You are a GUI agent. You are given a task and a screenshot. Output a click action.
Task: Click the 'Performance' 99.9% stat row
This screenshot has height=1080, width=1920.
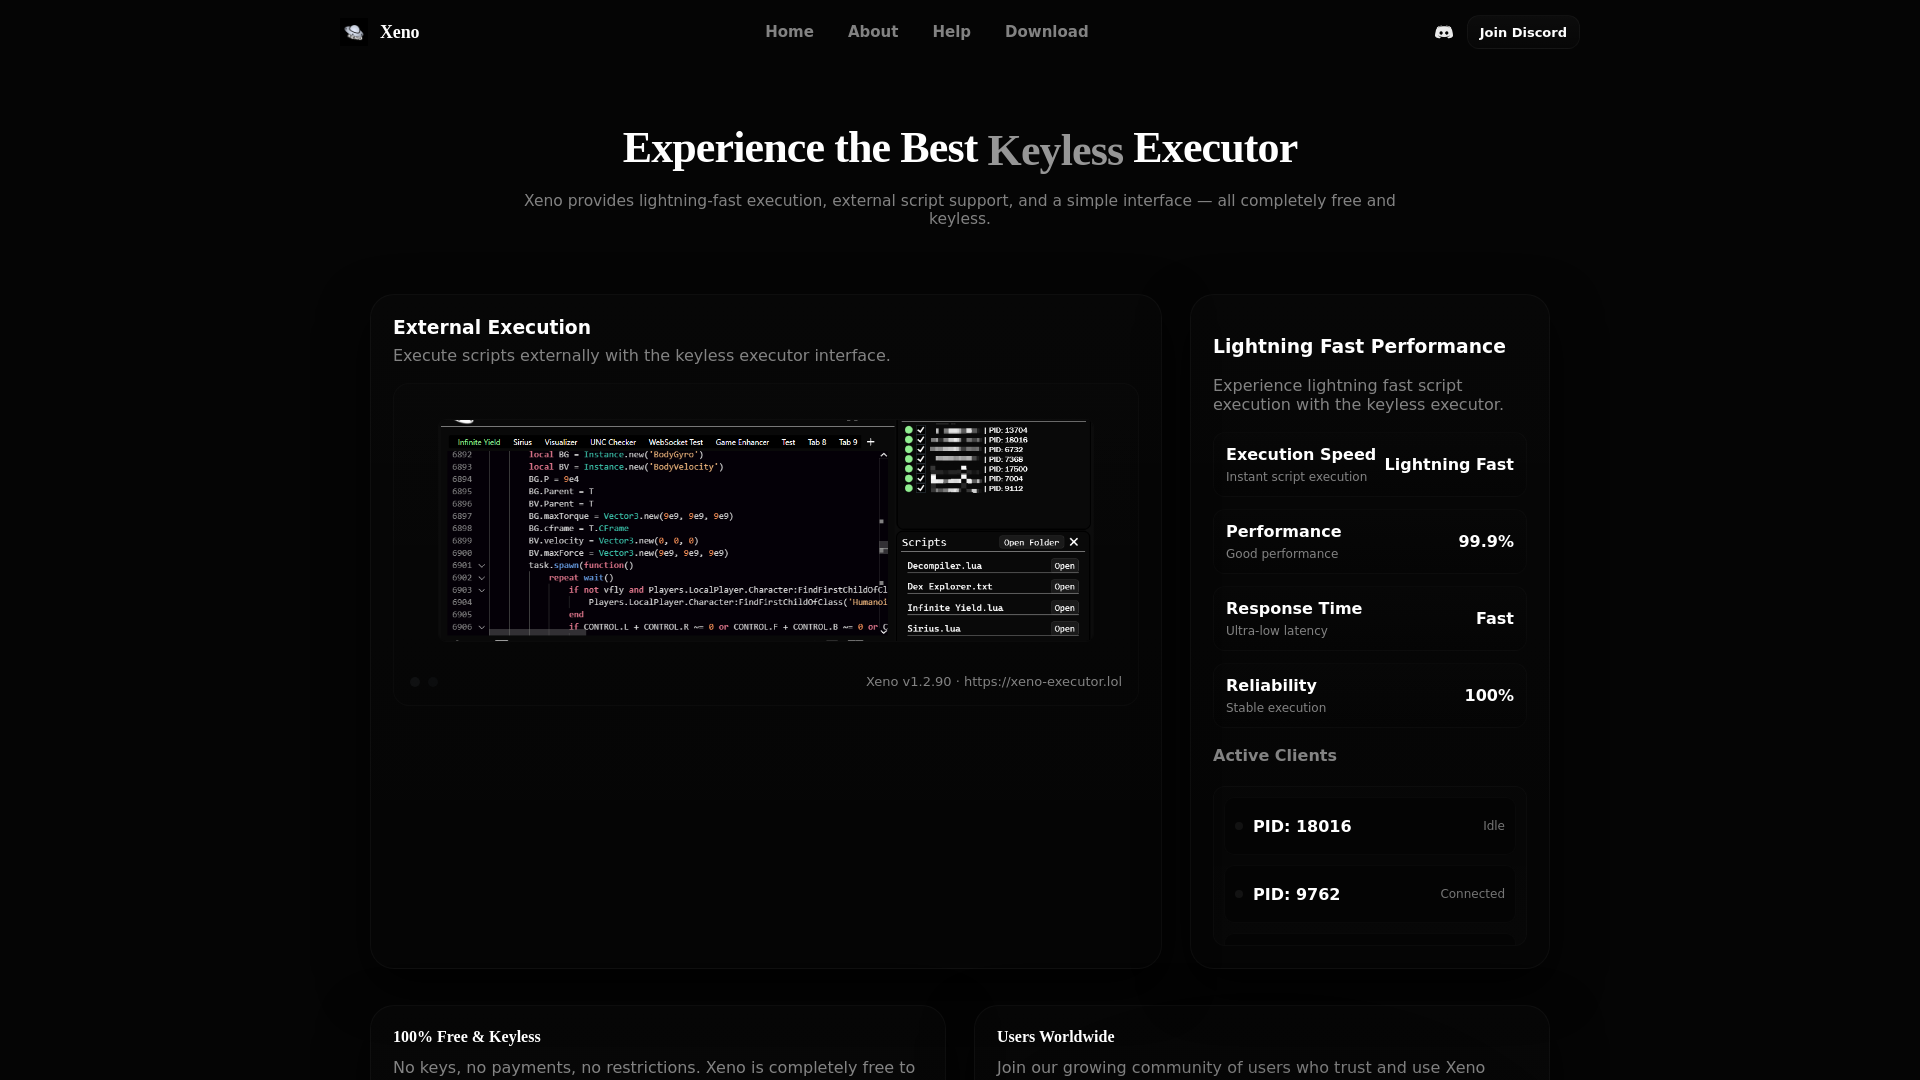pyautogui.click(x=1369, y=542)
